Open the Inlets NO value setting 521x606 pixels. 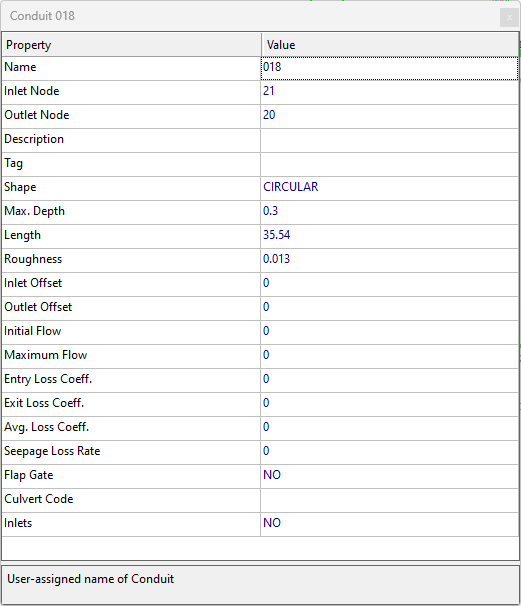pyautogui.click(x=390, y=524)
